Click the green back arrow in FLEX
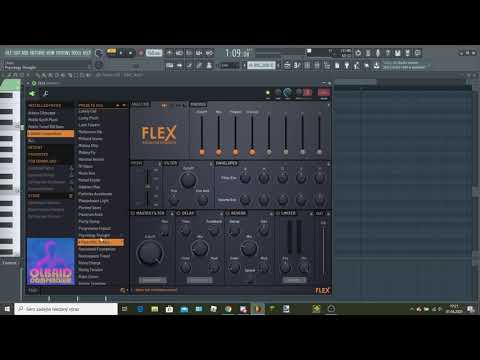 tap(32, 94)
